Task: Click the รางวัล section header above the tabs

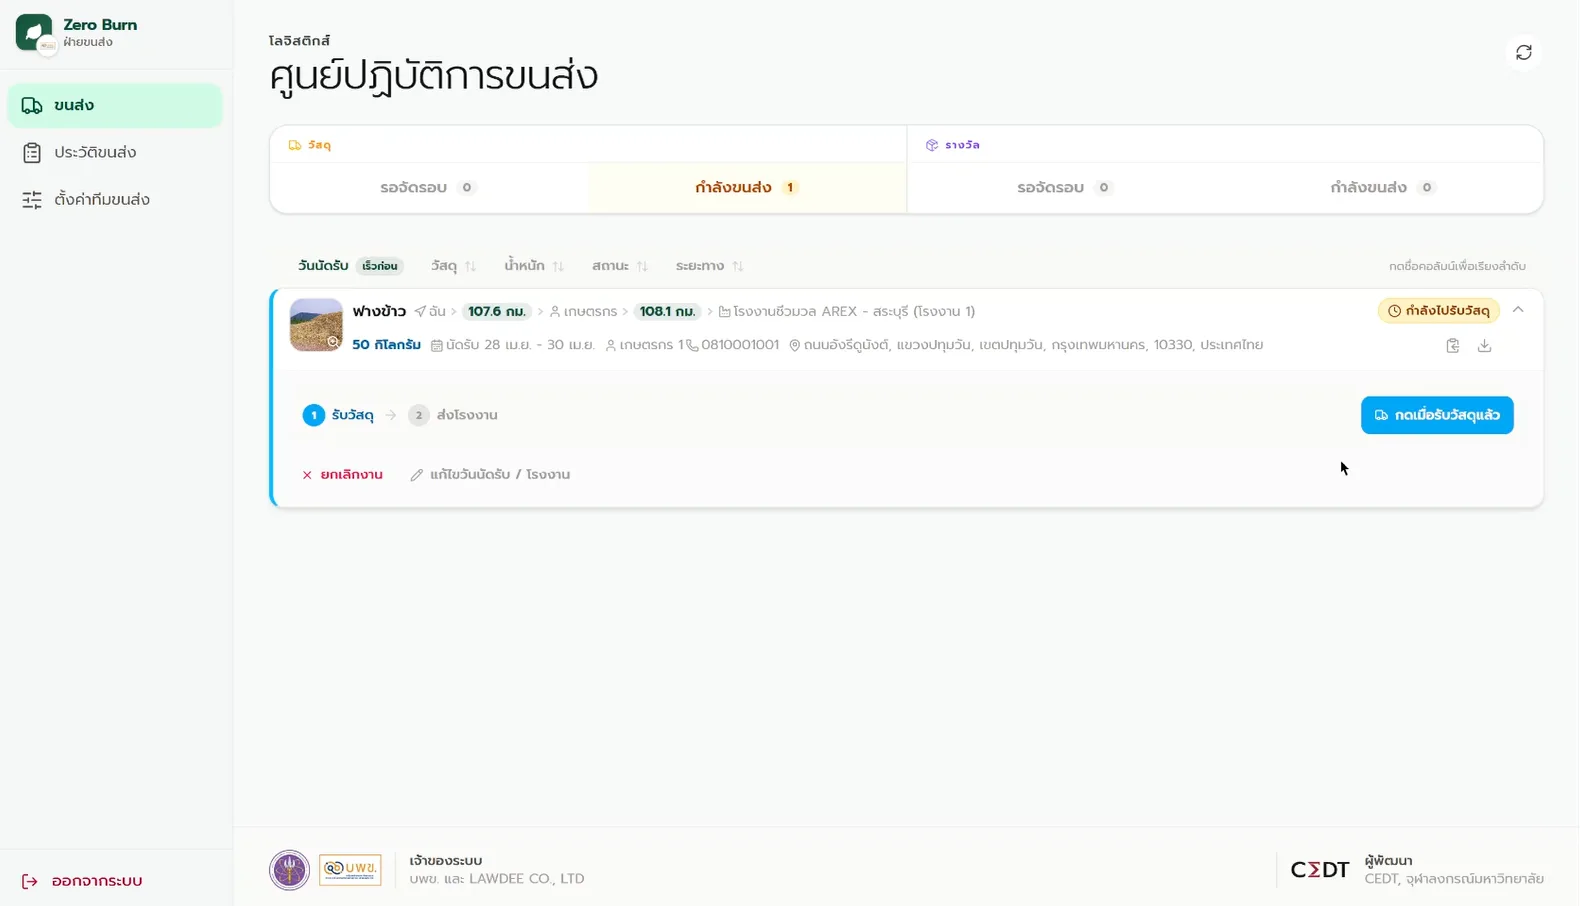Action: pos(953,145)
